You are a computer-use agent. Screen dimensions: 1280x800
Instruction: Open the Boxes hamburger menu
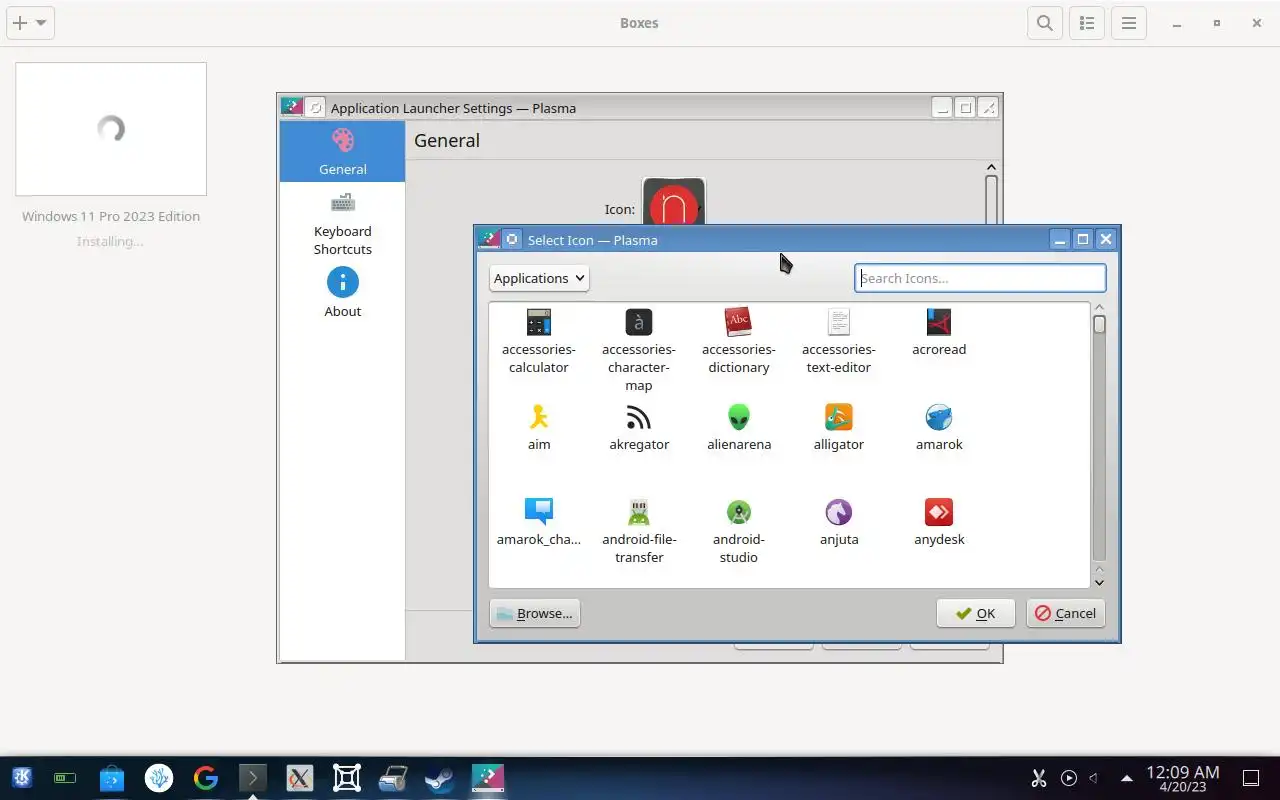[x=1129, y=23]
